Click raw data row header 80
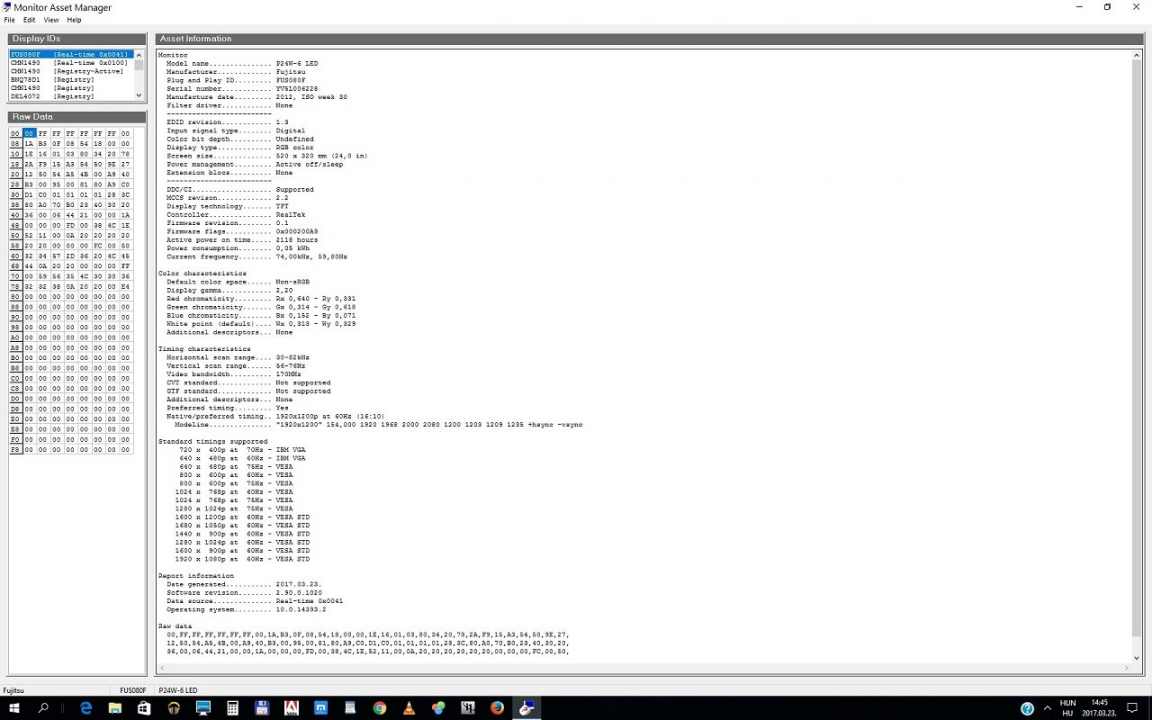1152x720 pixels. click(x=15, y=297)
